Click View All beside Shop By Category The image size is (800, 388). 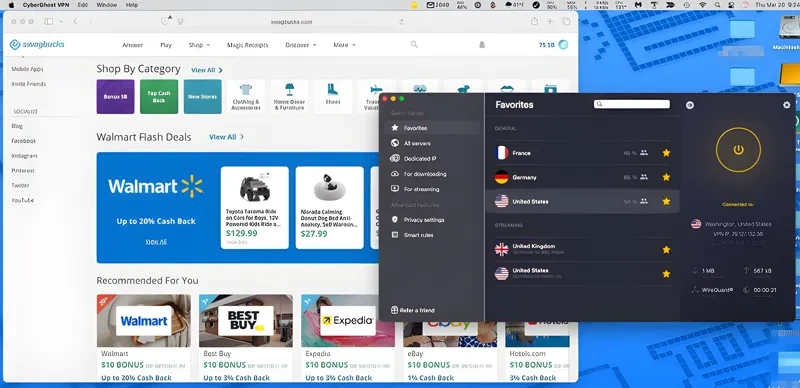[207, 70]
